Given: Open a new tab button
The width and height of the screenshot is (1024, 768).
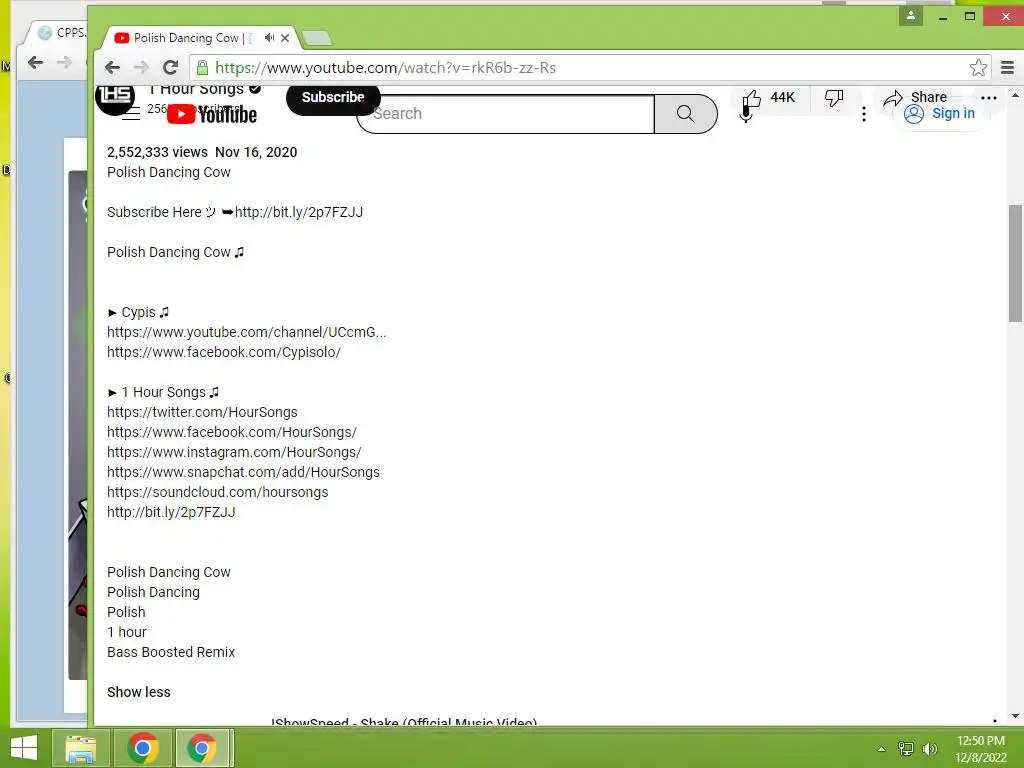Looking at the screenshot, I should (317, 39).
